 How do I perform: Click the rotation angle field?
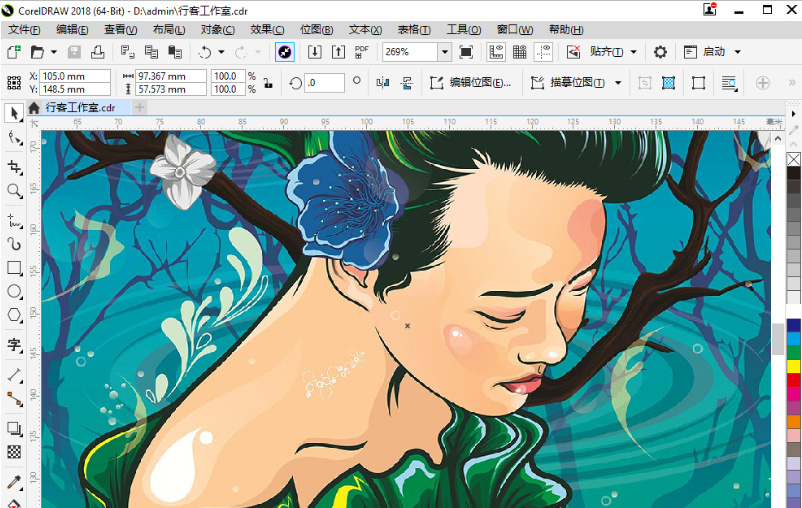325,82
